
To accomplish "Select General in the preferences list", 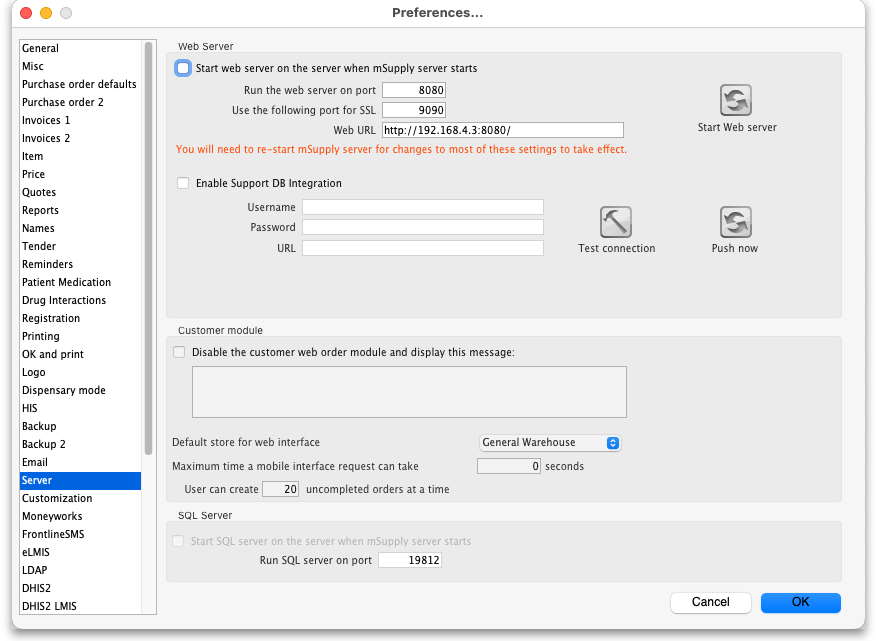I will pos(41,48).
